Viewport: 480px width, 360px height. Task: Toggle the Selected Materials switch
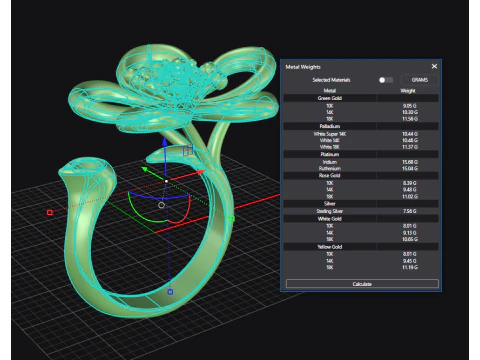coord(386,80)
